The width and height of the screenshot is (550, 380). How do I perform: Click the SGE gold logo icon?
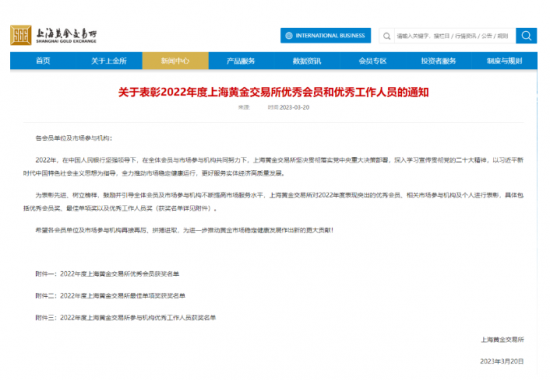(x=21, y=35)
